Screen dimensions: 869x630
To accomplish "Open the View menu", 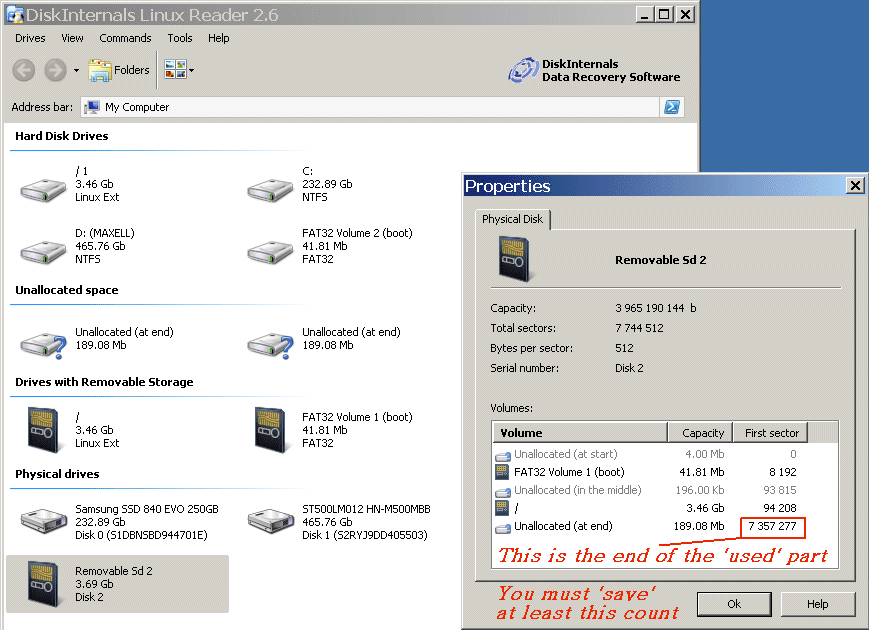I will [72, 38].
